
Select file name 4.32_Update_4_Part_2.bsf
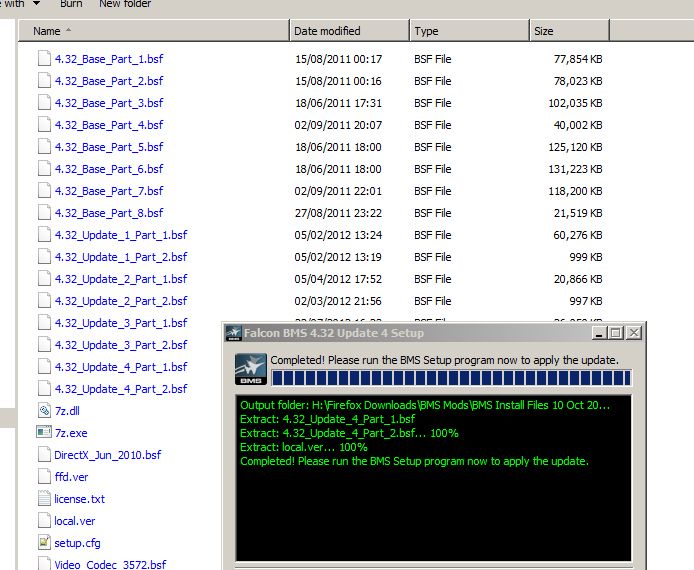point(121,389)
